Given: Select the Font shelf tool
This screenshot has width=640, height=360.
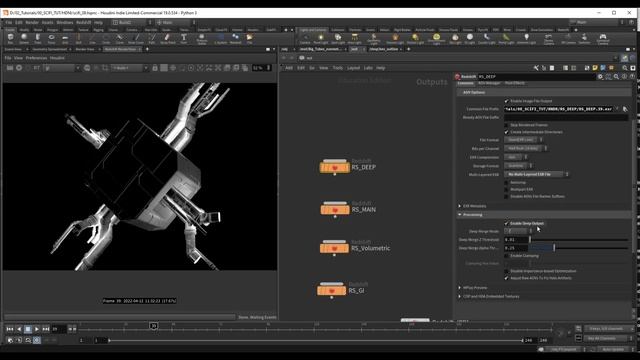Looking at the screenshot, I should pos(184,38).
